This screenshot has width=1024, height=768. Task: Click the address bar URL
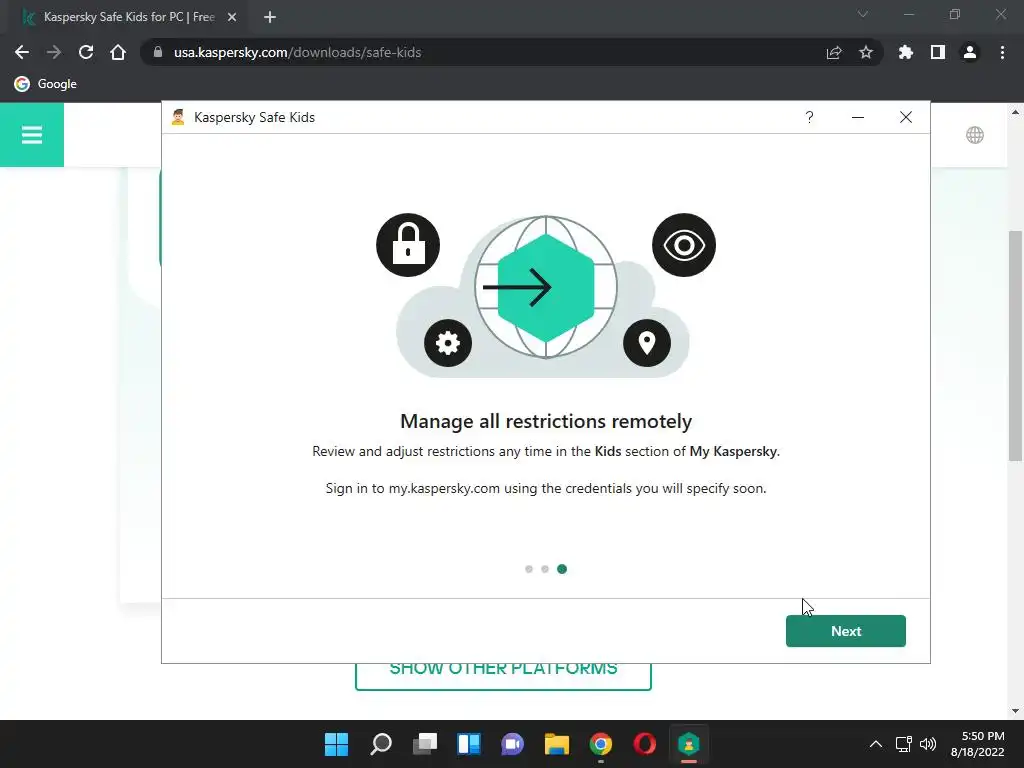(x=297, y=52)
